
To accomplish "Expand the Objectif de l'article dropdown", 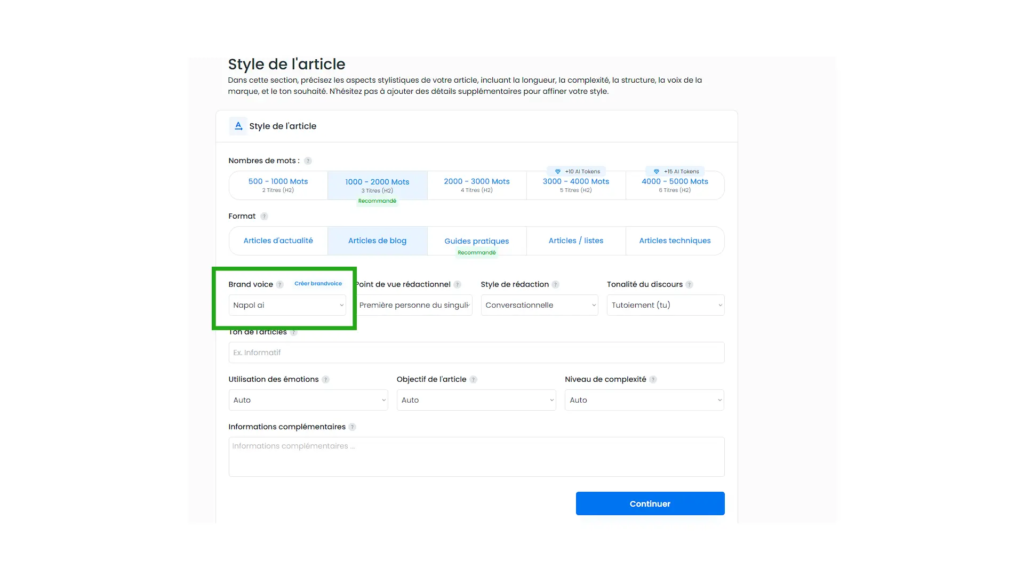I will 476,400.
